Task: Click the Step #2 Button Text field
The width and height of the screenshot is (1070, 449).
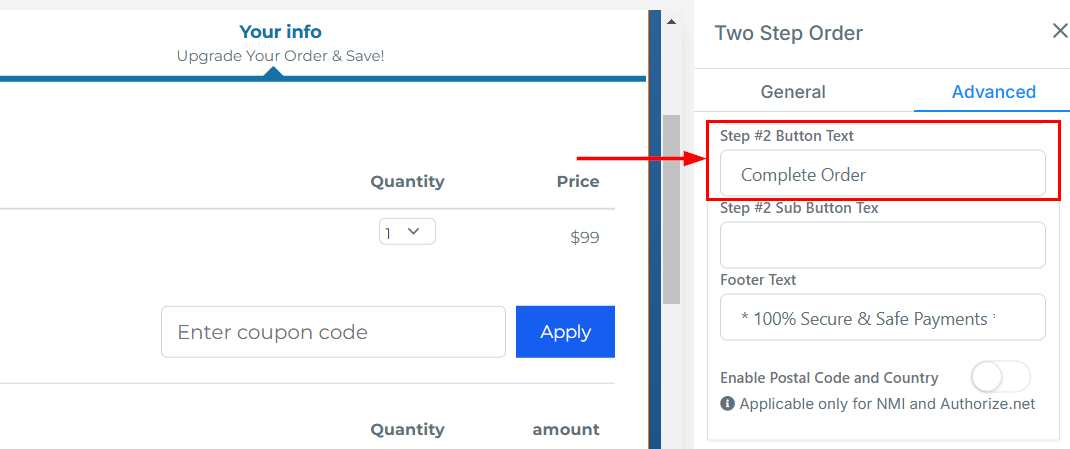Action: point(882,174)
